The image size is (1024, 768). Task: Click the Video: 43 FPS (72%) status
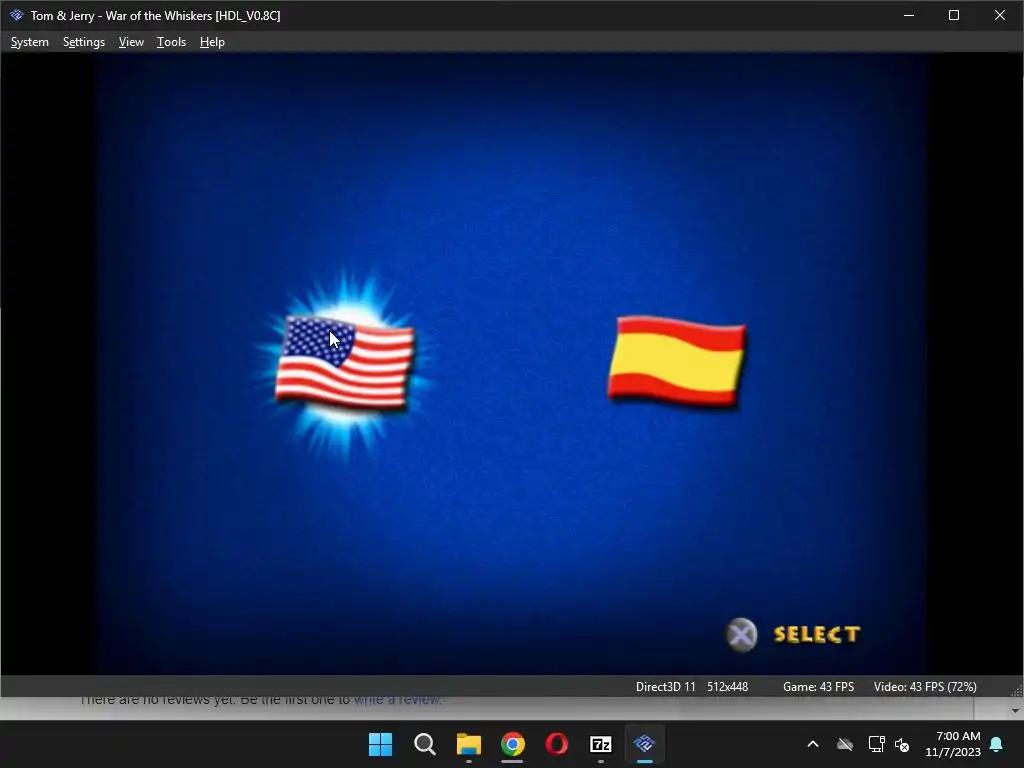[x=925, y=687]
